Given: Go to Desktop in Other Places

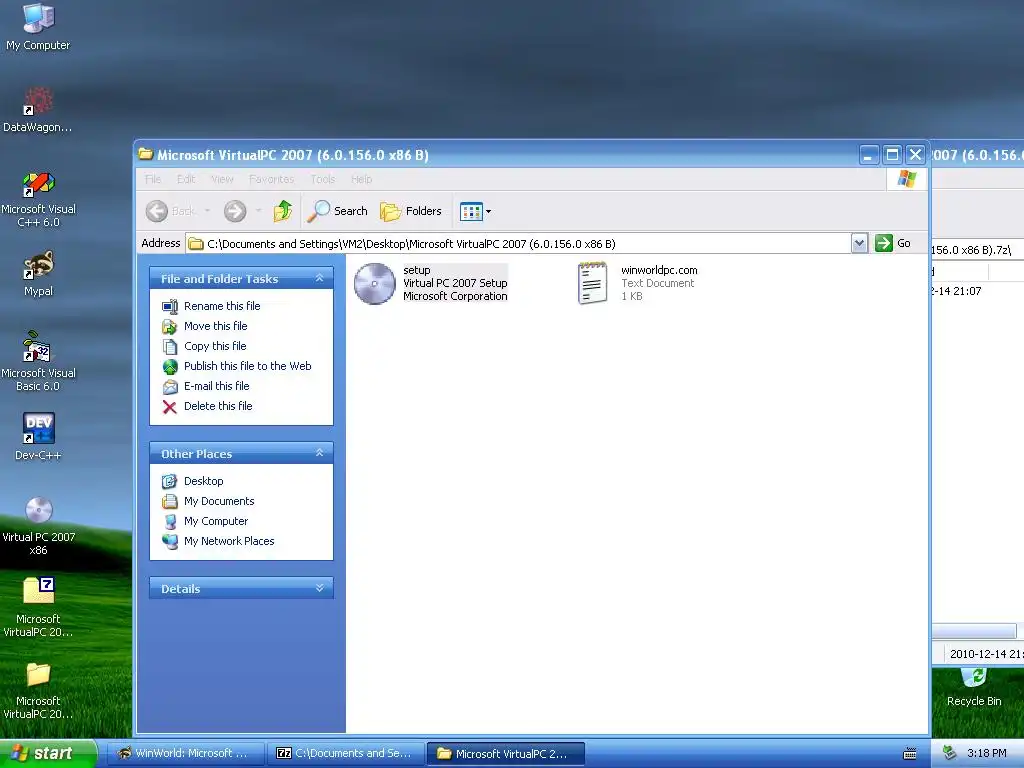Looking at the screenshot, I should point(204,481).
